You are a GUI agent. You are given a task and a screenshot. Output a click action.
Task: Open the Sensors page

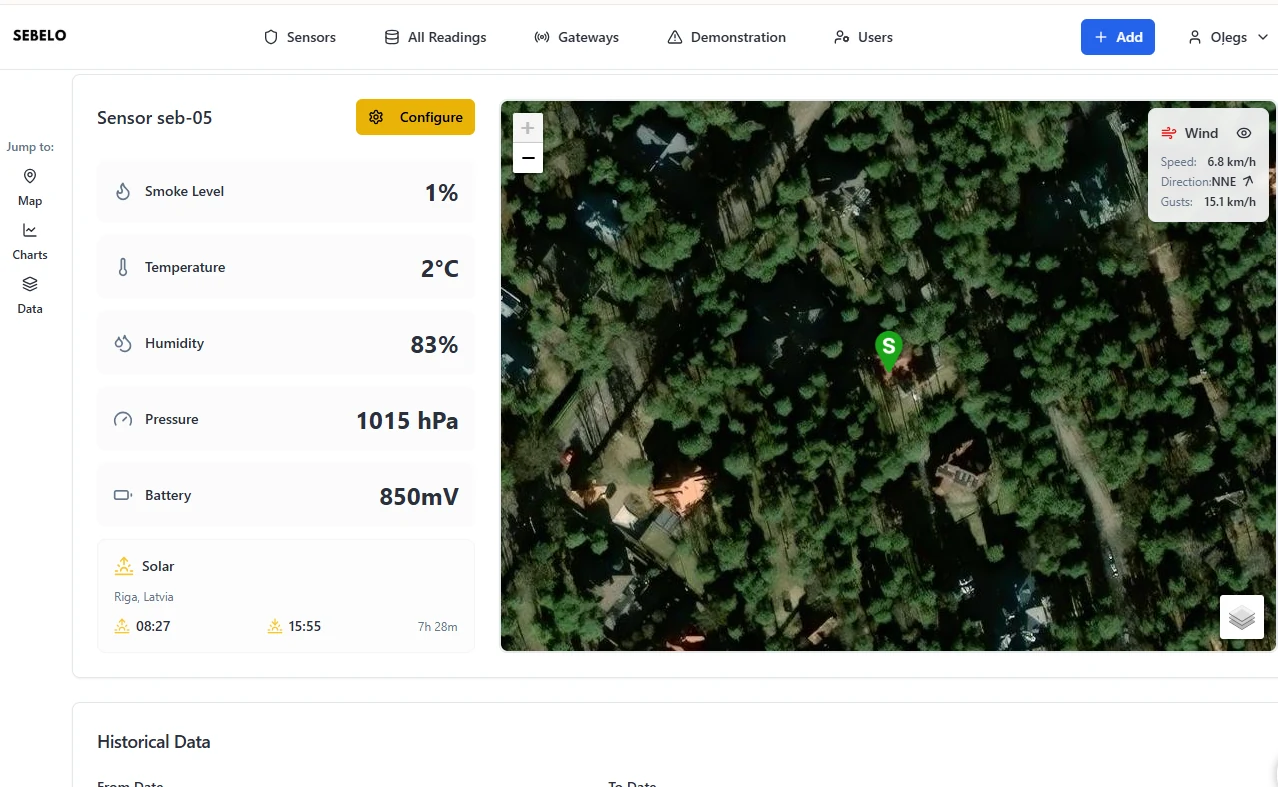(x=300, y=37)
